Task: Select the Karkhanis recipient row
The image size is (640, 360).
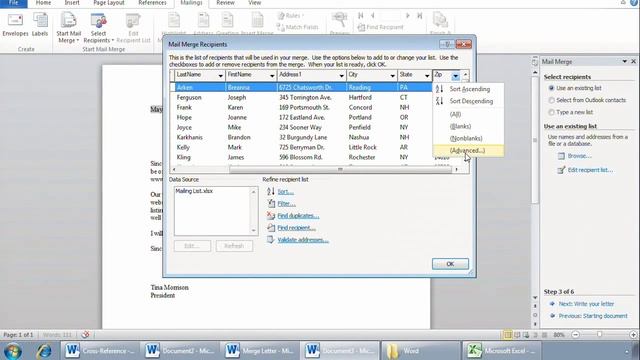Action: 302,138
